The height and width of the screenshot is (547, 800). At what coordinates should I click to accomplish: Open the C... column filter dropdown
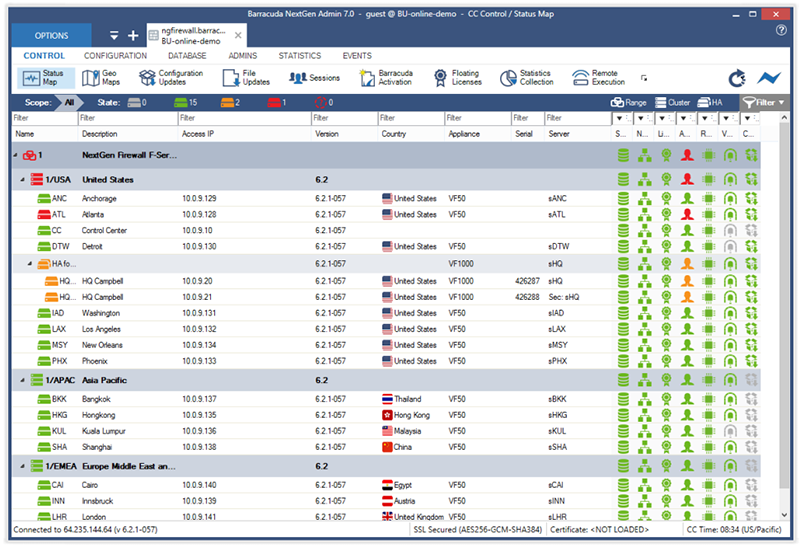pos(748,118)
